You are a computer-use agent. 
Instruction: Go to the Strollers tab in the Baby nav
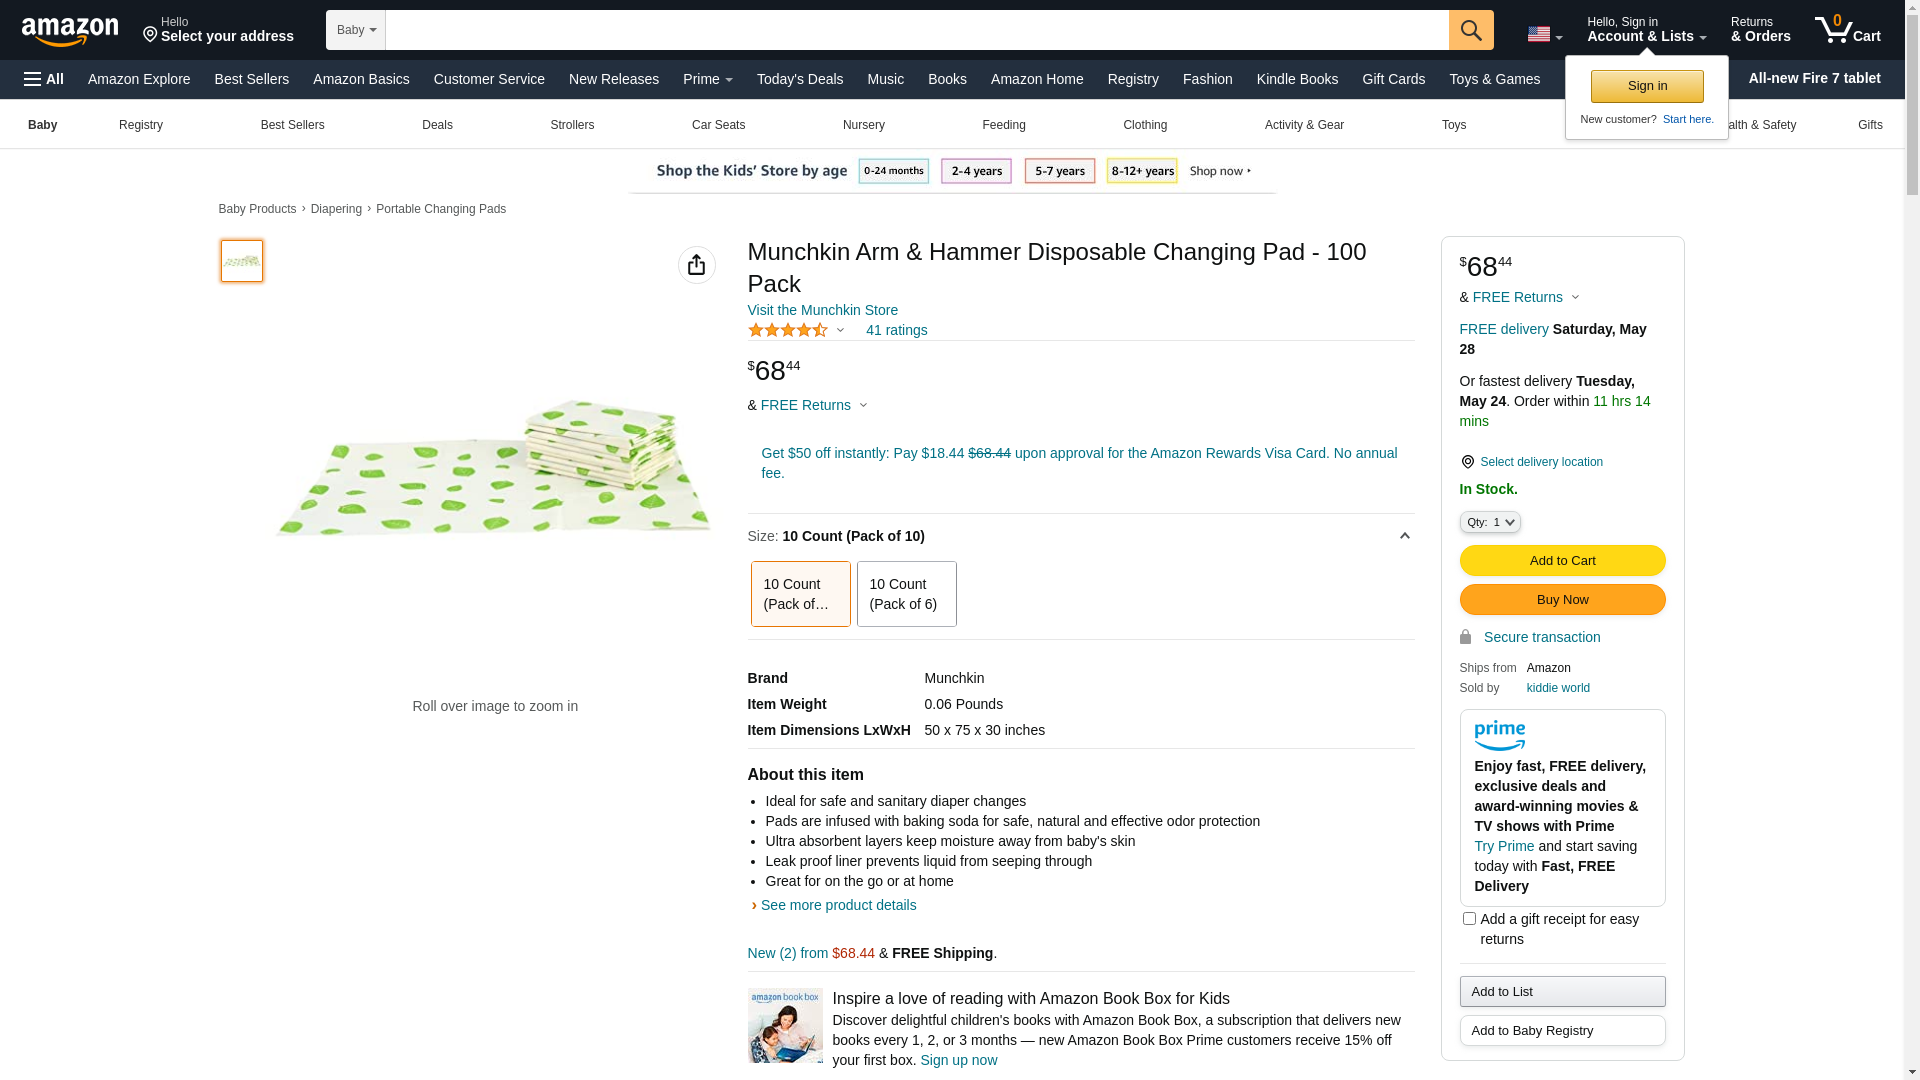click(572, 125)
